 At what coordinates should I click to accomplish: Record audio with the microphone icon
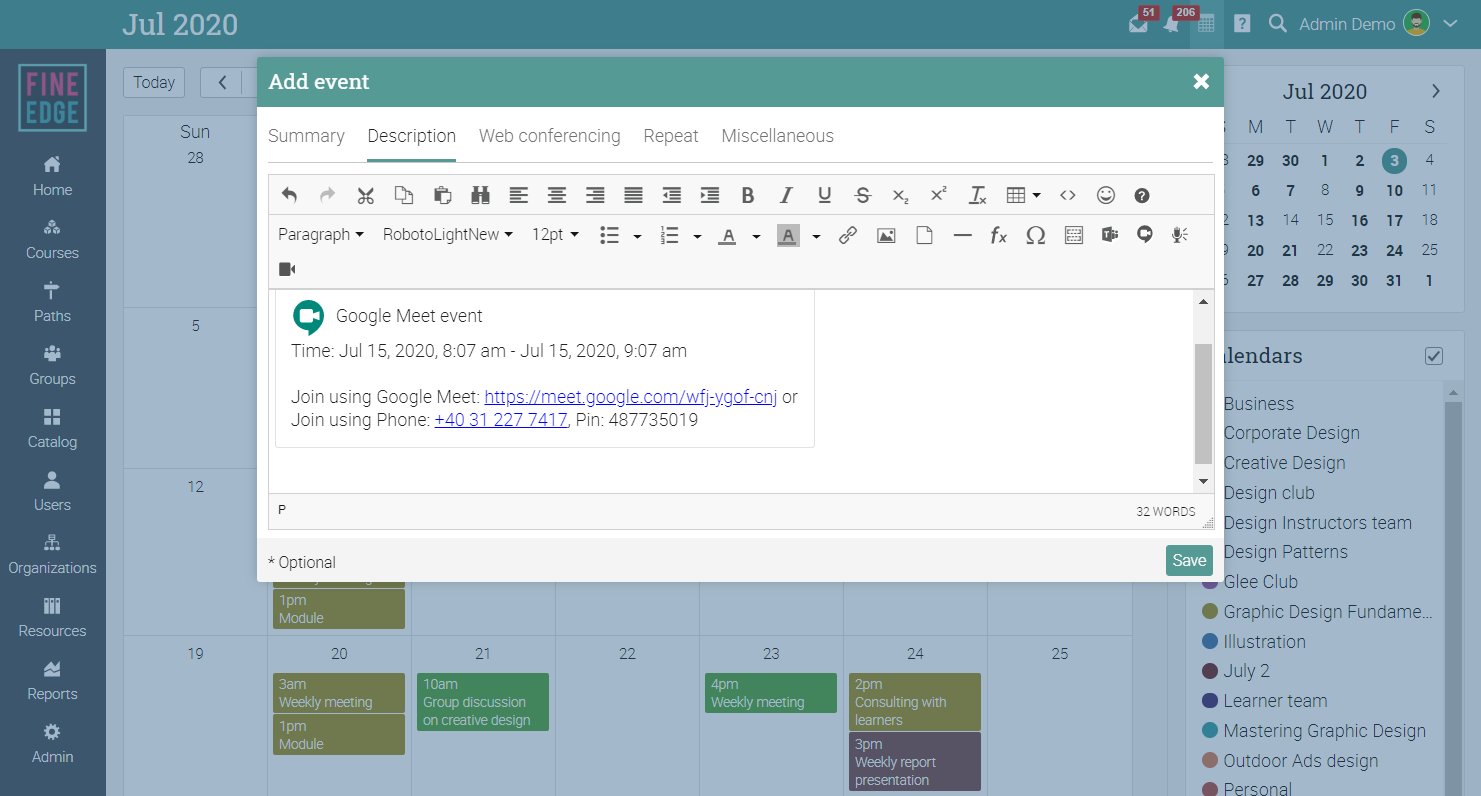pos(1181,235)
